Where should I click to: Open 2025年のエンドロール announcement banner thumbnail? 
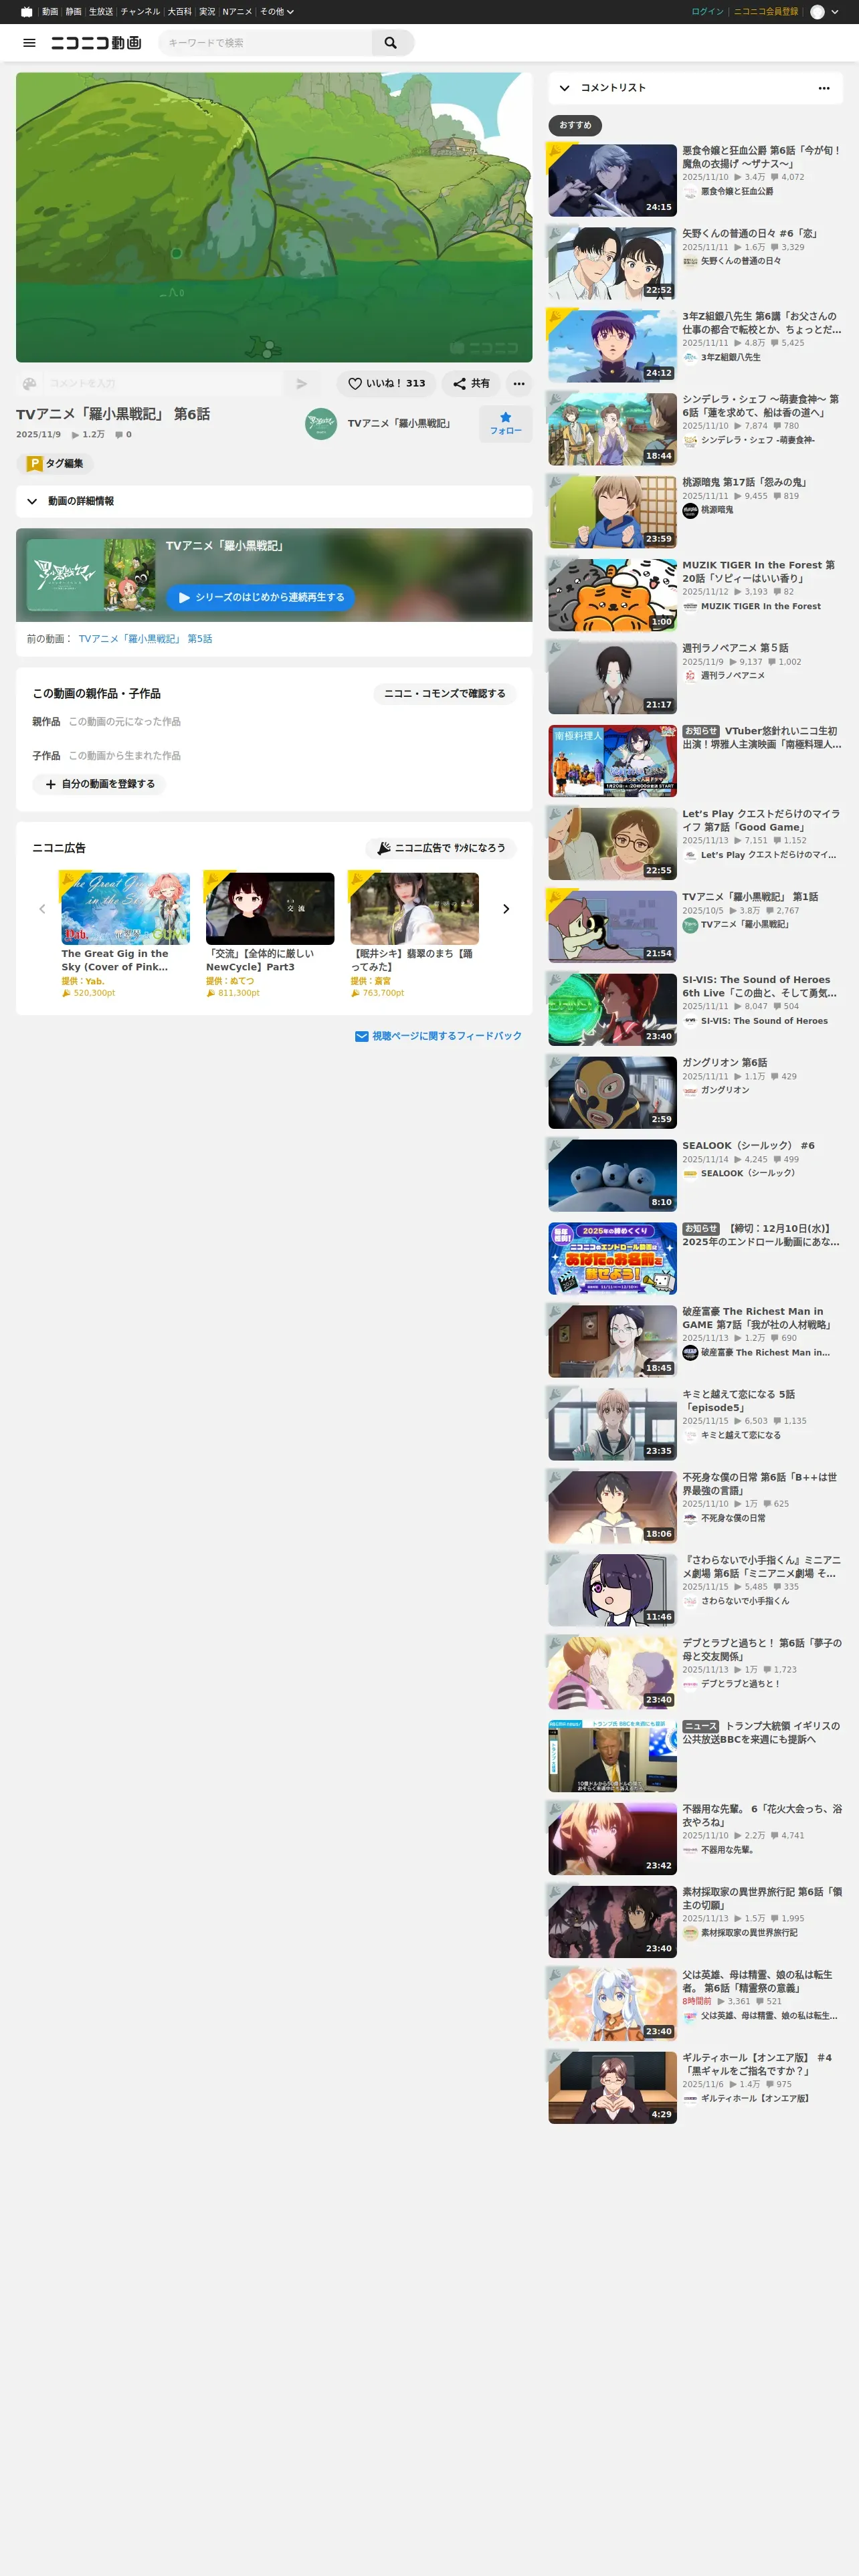tap(612, 1259)
